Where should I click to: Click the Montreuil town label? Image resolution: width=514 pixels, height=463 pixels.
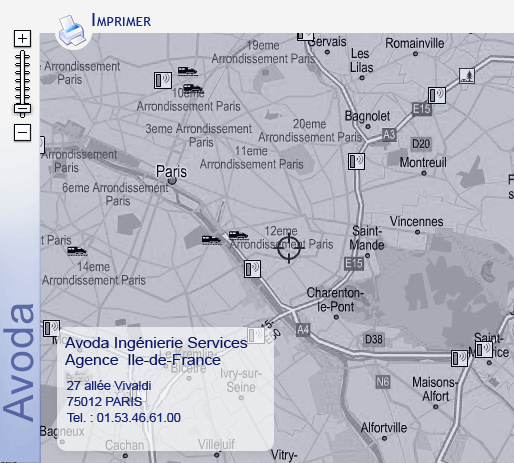tap(423, 163)
